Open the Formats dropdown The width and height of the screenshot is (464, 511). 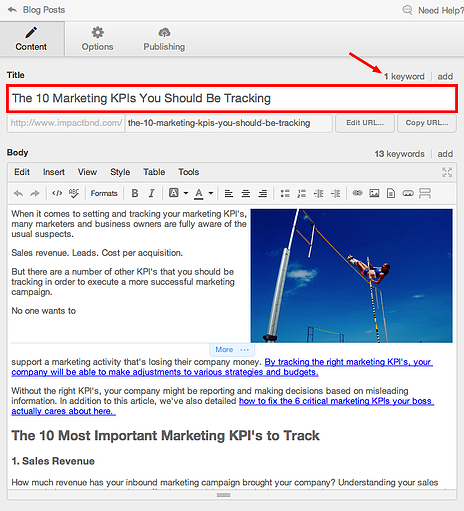tap(104, 193)
